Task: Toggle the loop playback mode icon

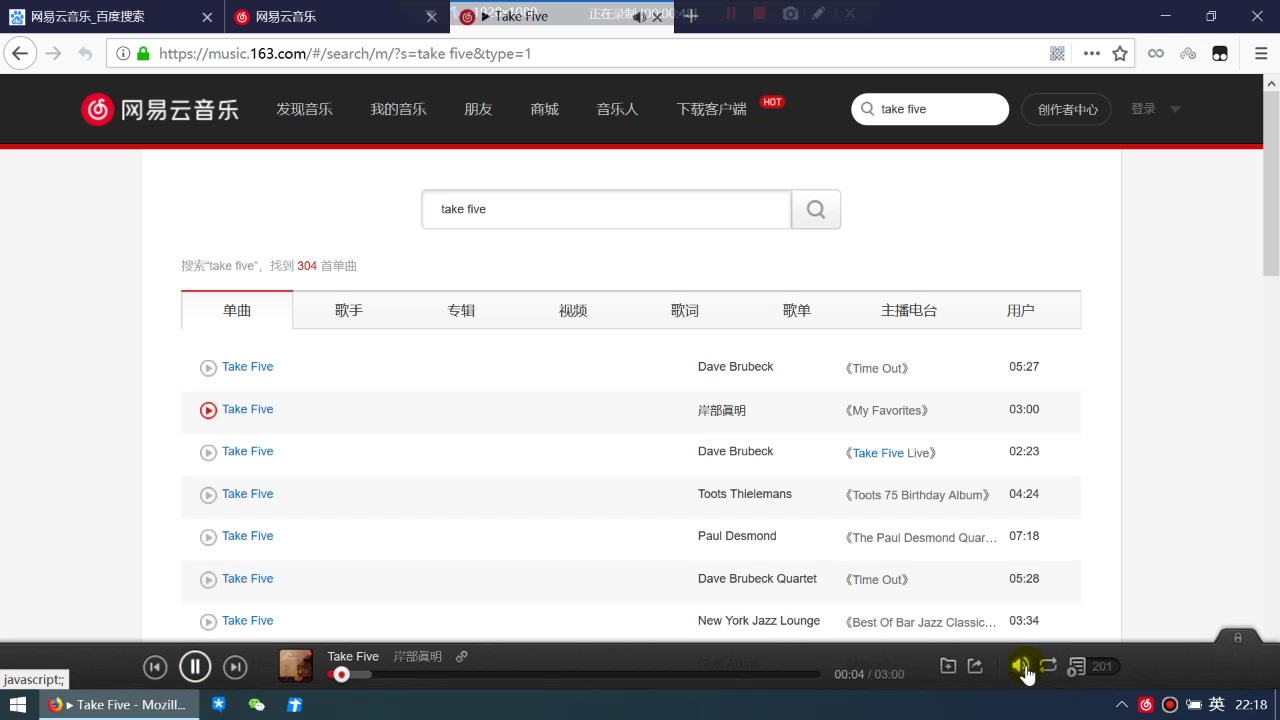Action: [1048, 665]
